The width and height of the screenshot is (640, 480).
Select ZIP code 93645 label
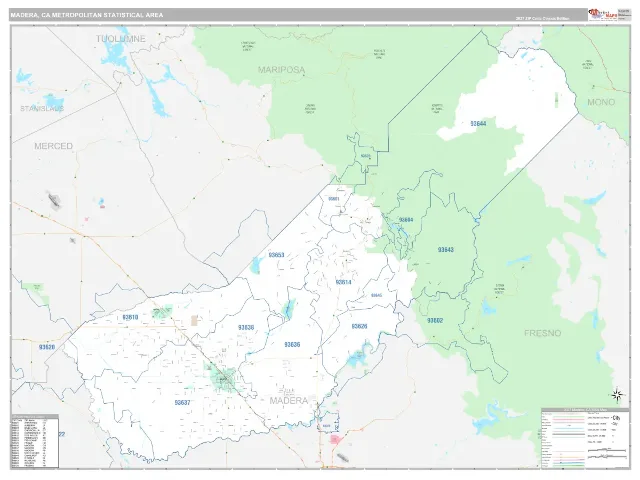coord(376,295)
